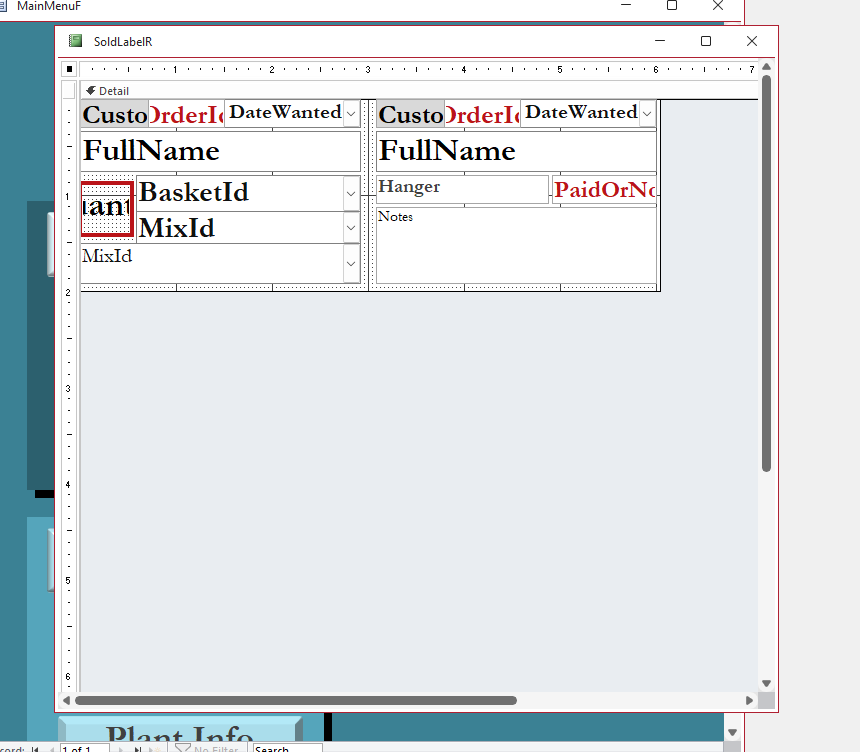Open the MixId combo box dropdown
The image size is (860, 752).
[x=352, y=227]
